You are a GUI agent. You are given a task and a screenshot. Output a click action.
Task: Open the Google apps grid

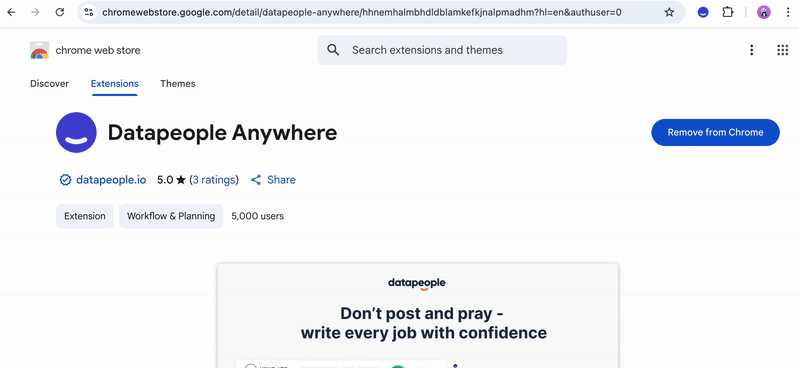[x=782, y=50]
